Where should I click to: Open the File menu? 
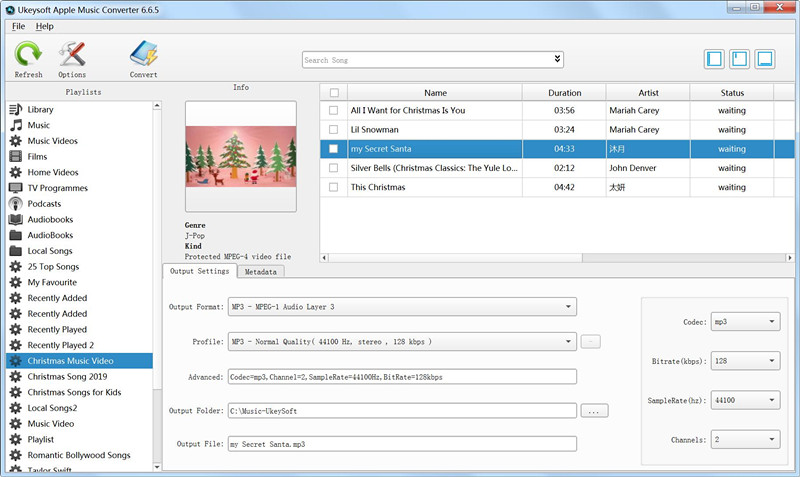click(x=18, y=26)
